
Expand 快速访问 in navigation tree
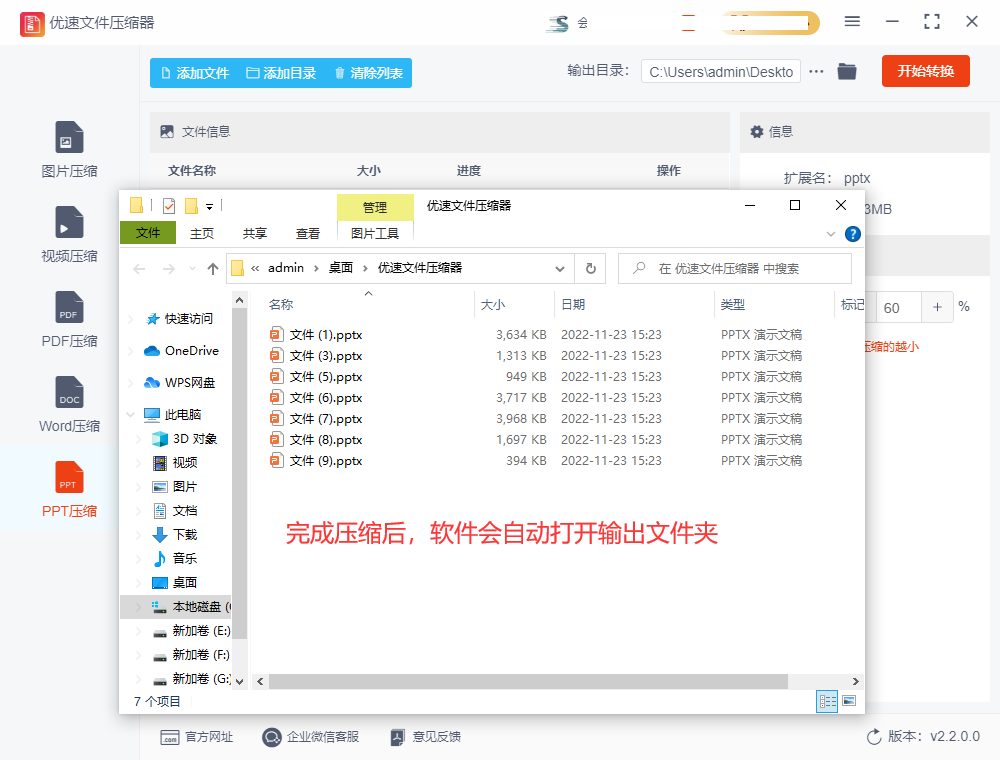click(131, 319)
